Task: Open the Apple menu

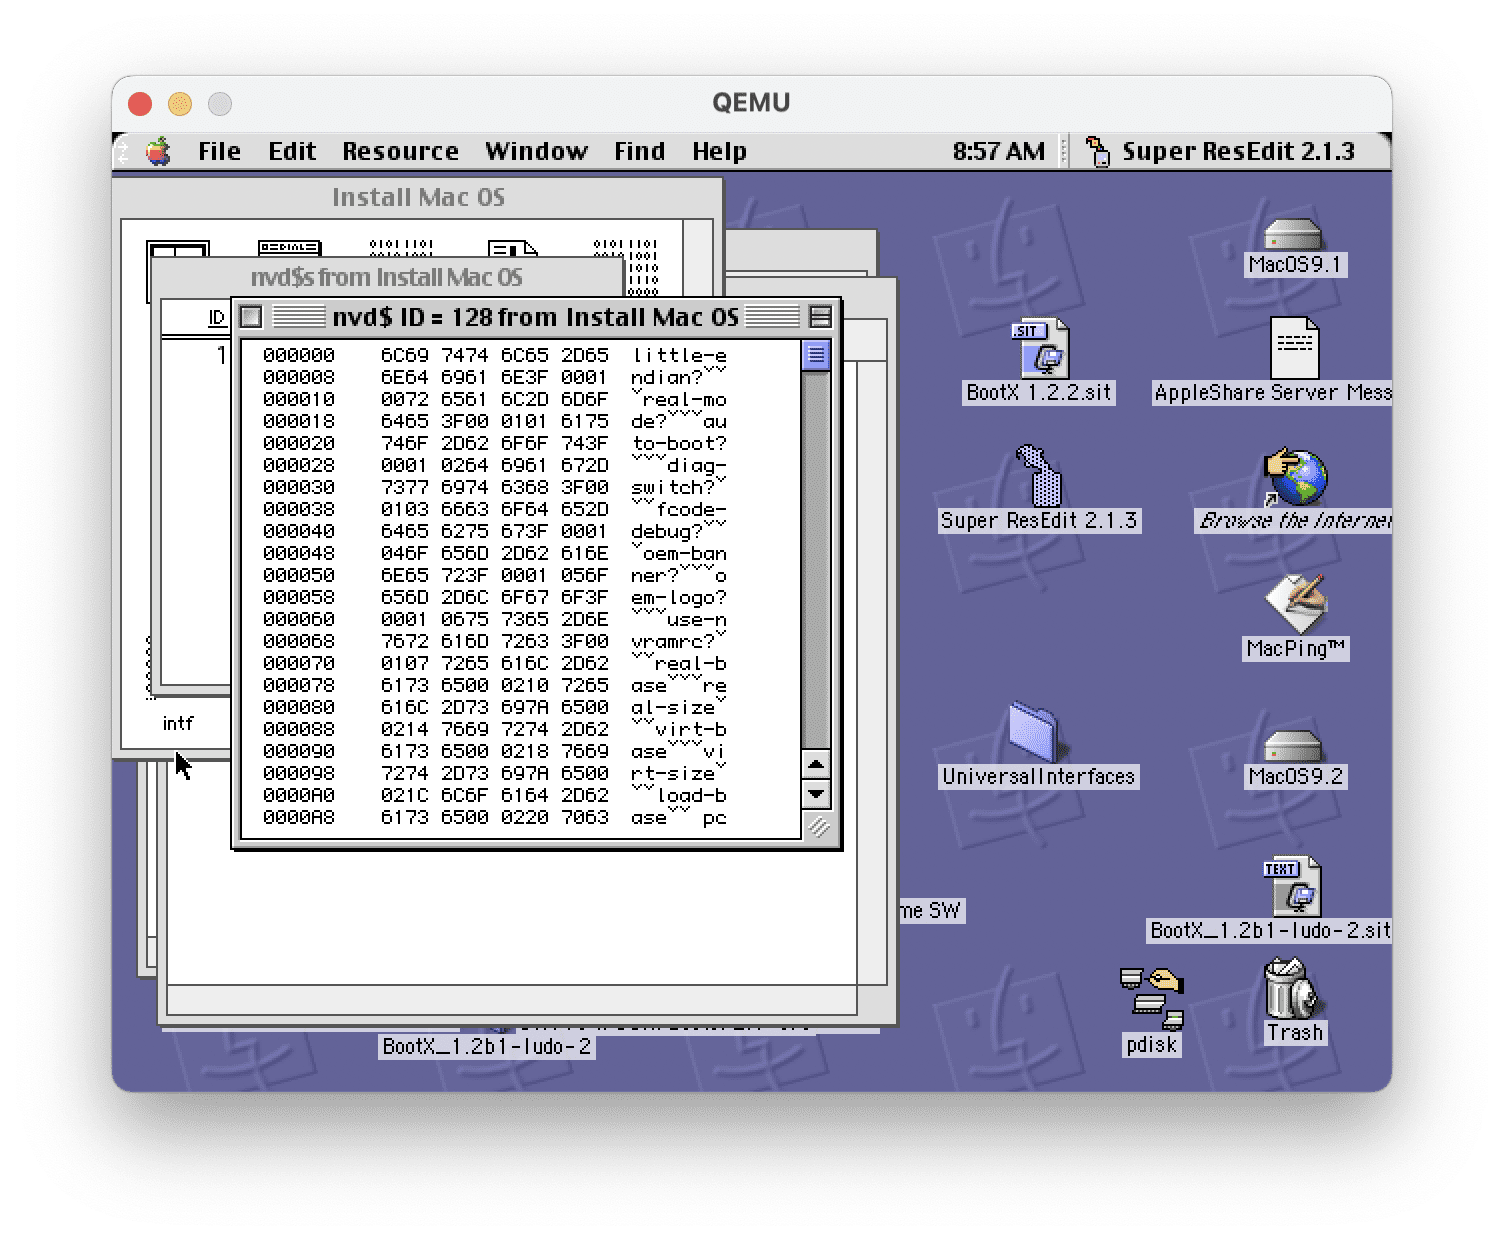Action: pyautogui.click(x=158, y=152)
